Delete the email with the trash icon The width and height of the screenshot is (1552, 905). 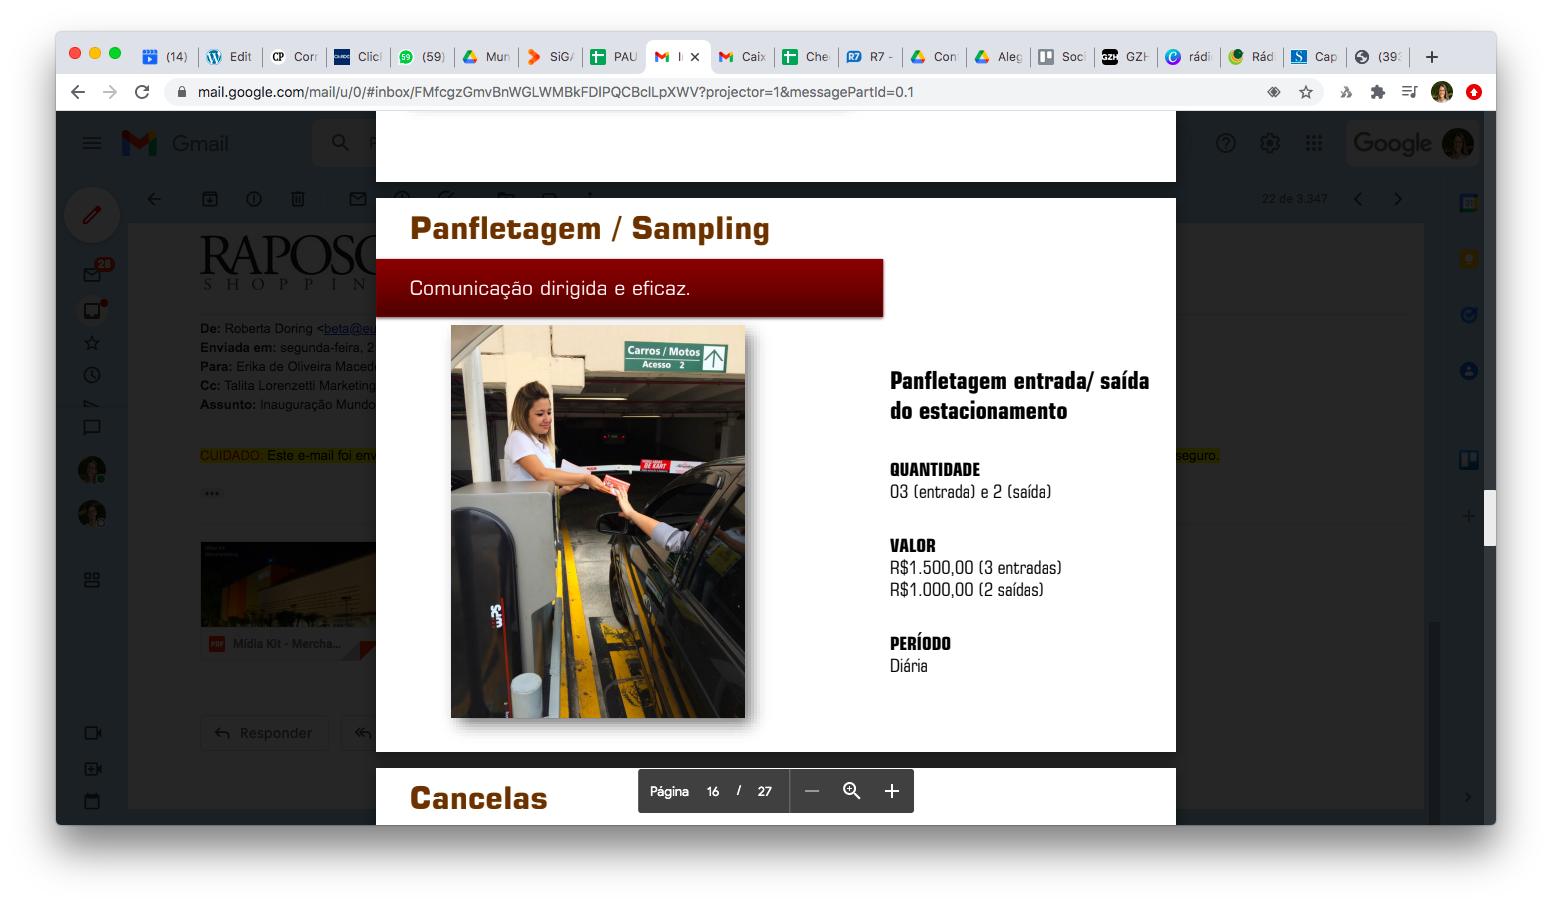[298, 199]
